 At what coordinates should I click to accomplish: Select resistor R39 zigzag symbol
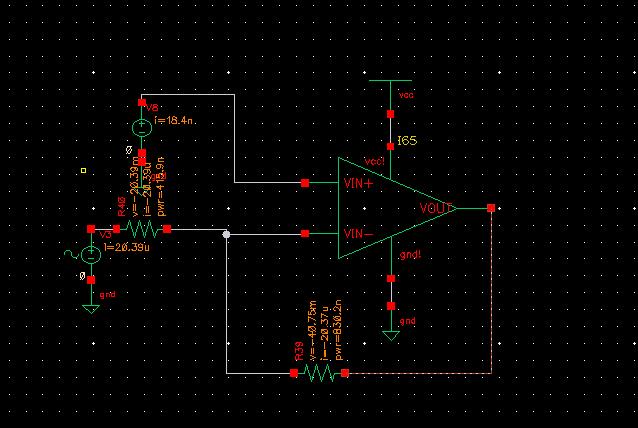pos(319,373)
